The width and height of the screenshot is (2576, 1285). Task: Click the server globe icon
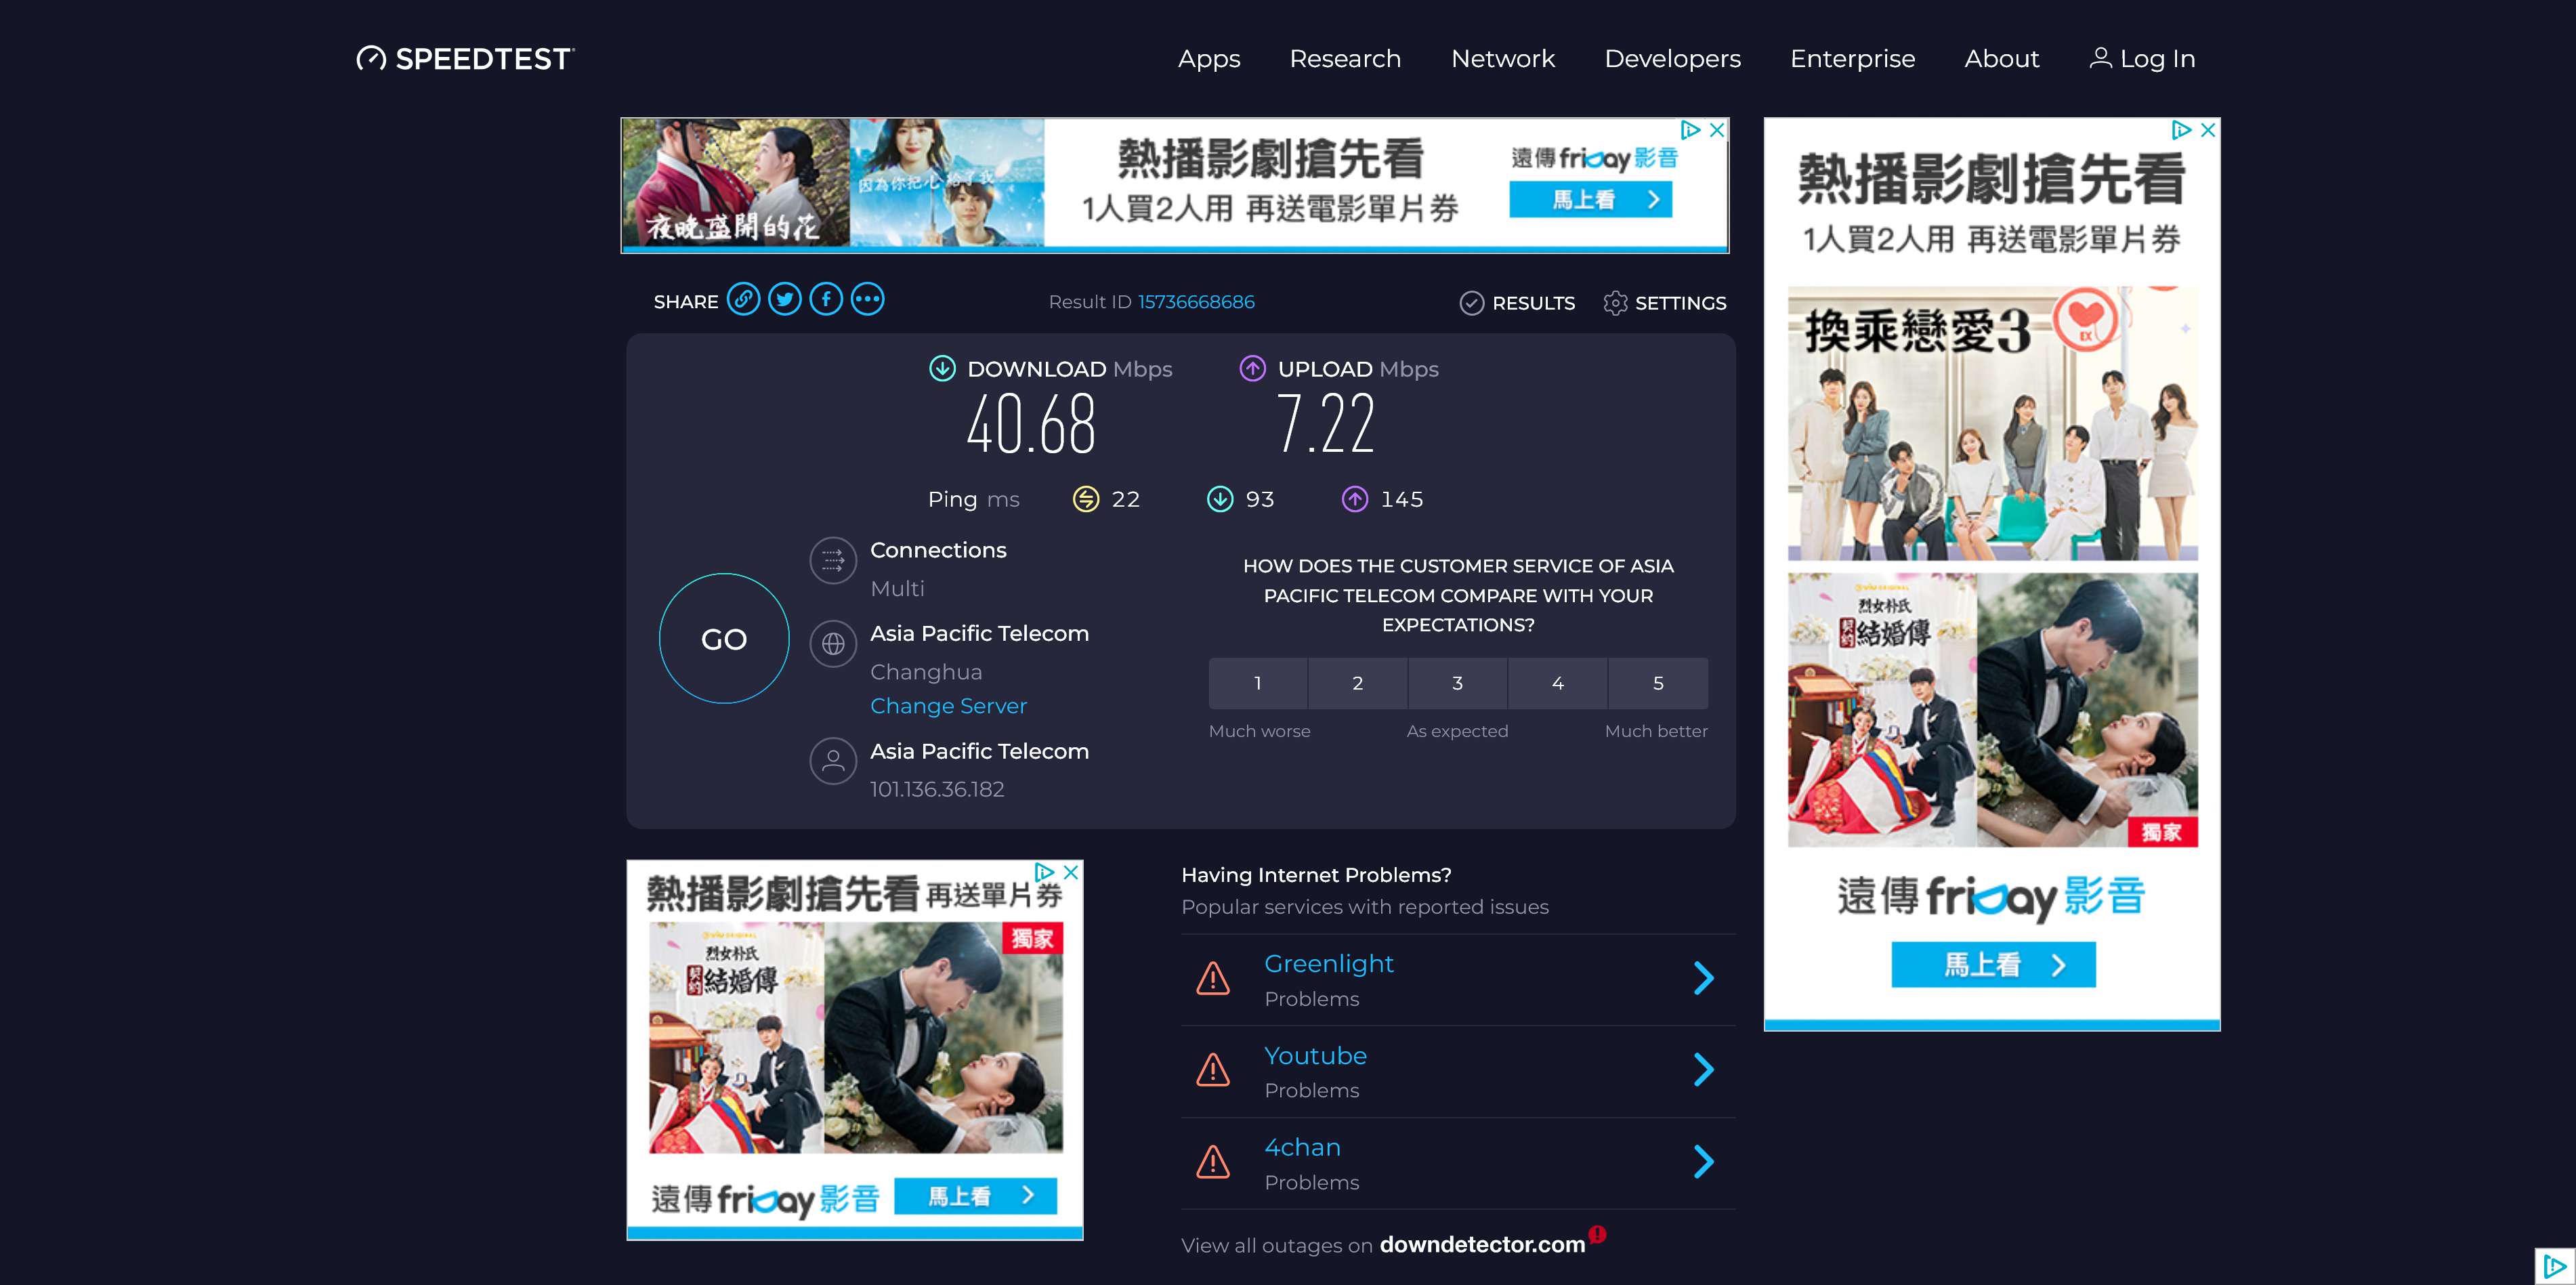(x=833, y=644)
